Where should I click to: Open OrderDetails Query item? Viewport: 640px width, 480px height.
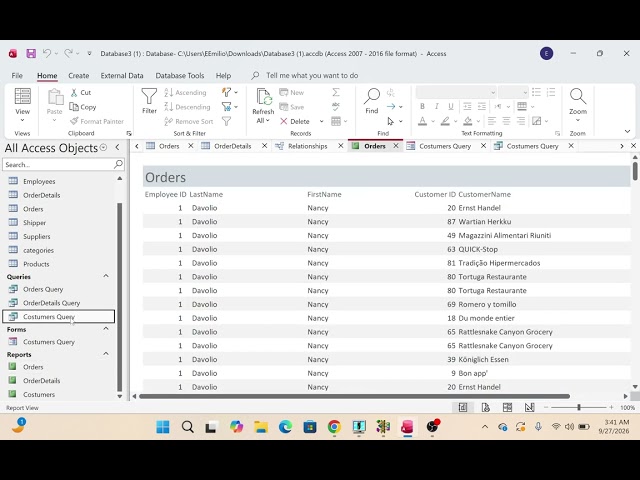tap(51, 303)
